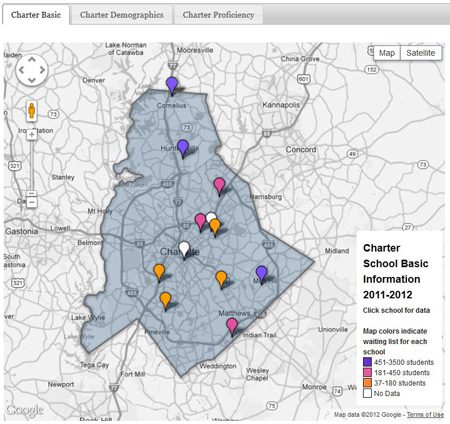Select the orange marker west of Charlotte center
This screenshot has height=424, width=450.
[x=159, y=271]
